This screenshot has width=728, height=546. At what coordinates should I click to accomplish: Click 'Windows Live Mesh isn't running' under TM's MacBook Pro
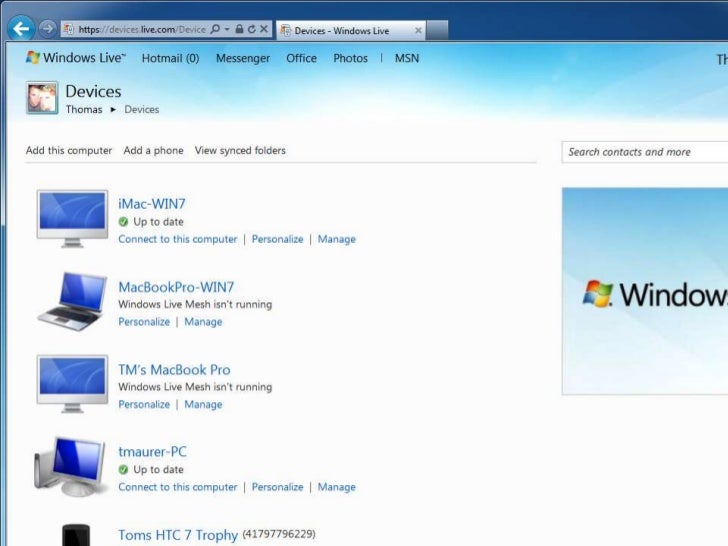tap(195, 387)
